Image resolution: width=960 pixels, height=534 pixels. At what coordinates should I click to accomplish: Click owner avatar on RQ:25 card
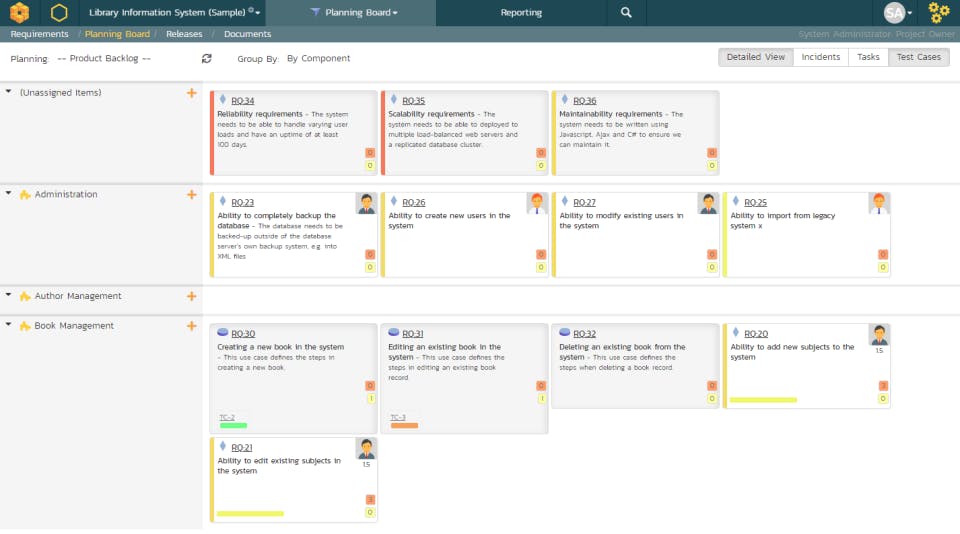[879, 203]
